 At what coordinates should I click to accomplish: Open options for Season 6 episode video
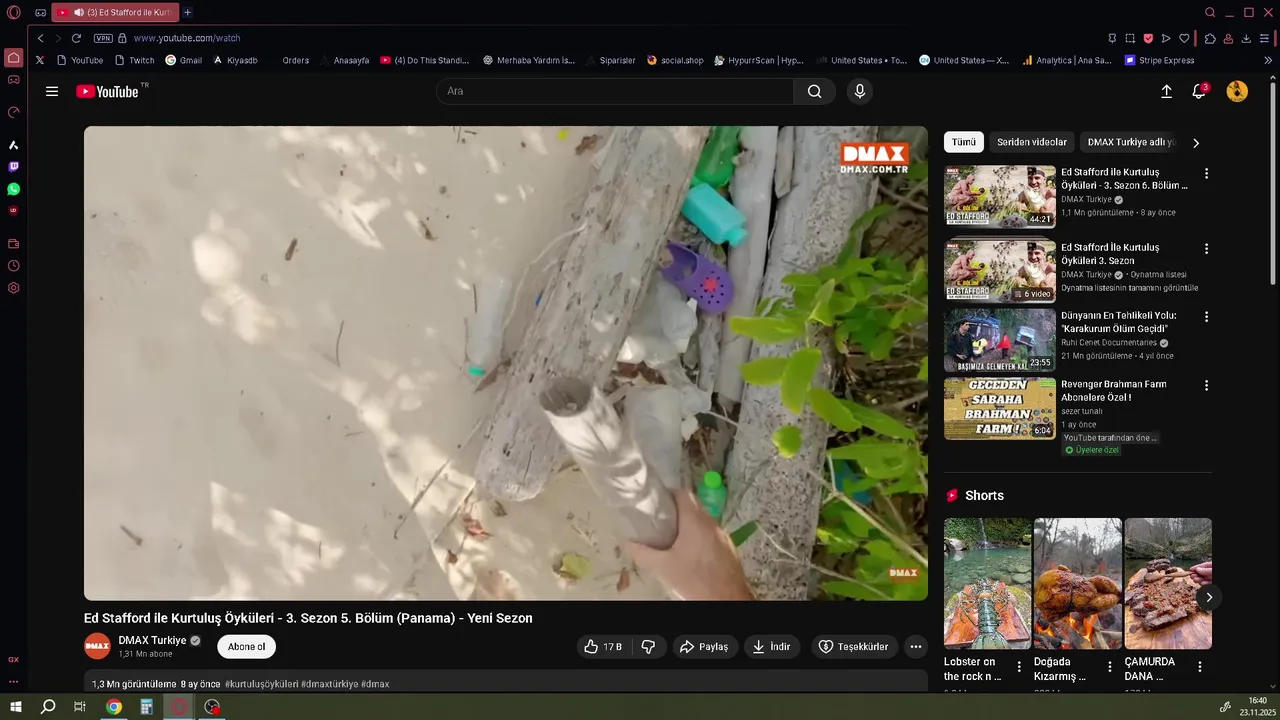pos(1206,173)
